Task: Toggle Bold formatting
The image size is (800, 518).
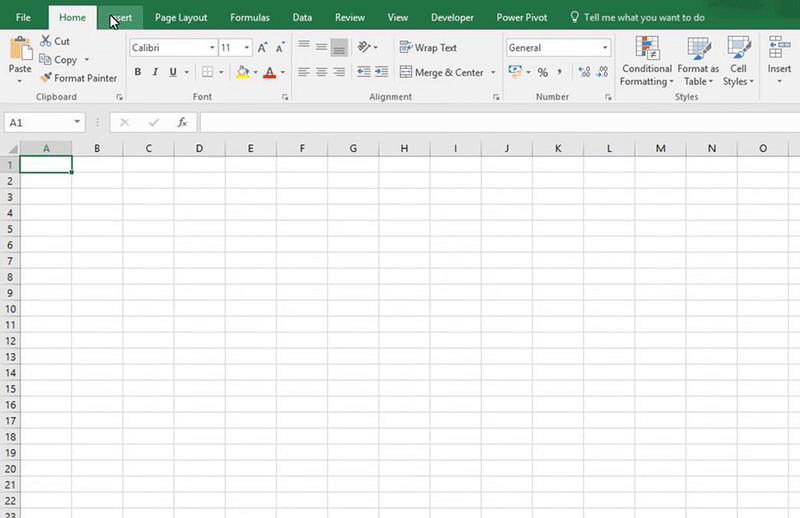Action: 138,72
